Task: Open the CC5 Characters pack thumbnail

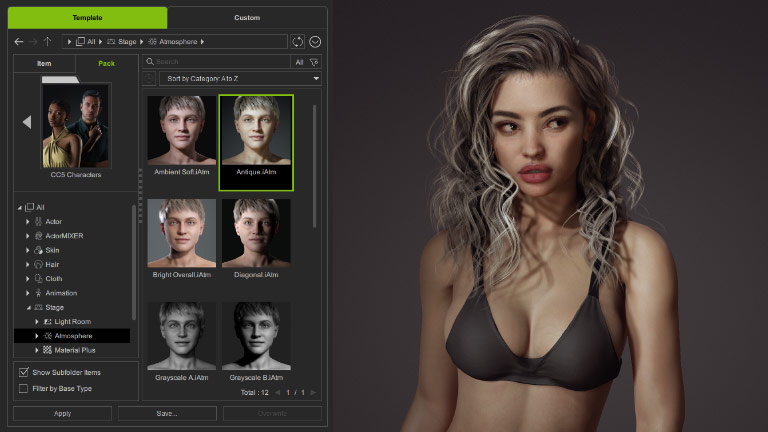Action: click(76, 126)
